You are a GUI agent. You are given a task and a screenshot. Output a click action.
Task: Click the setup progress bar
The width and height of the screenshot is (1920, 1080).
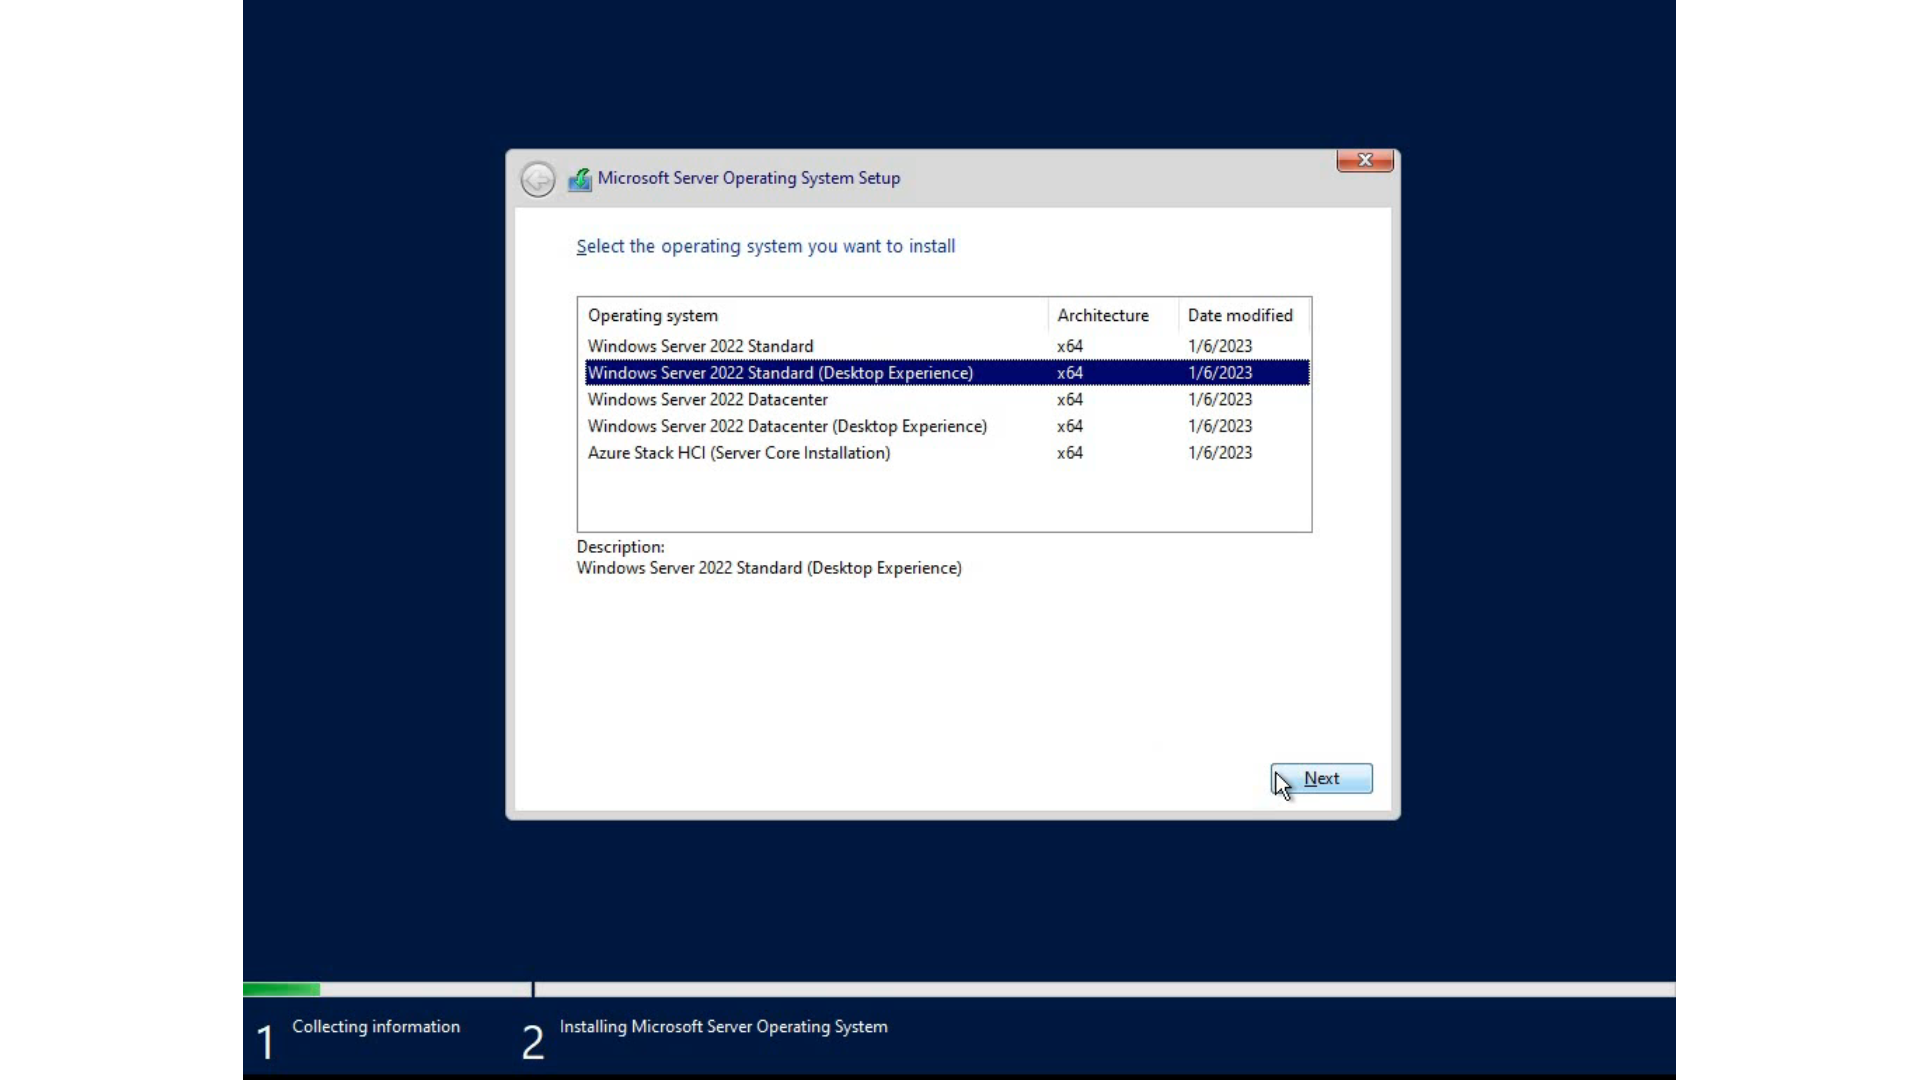point(959,989)
